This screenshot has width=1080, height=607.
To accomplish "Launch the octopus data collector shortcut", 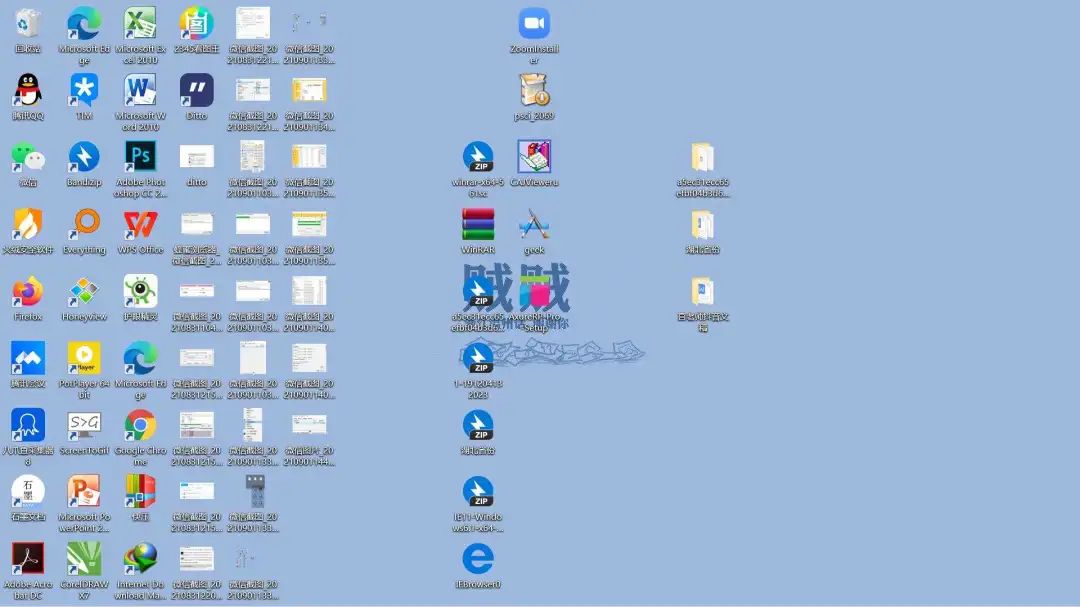I will [28, 425].
